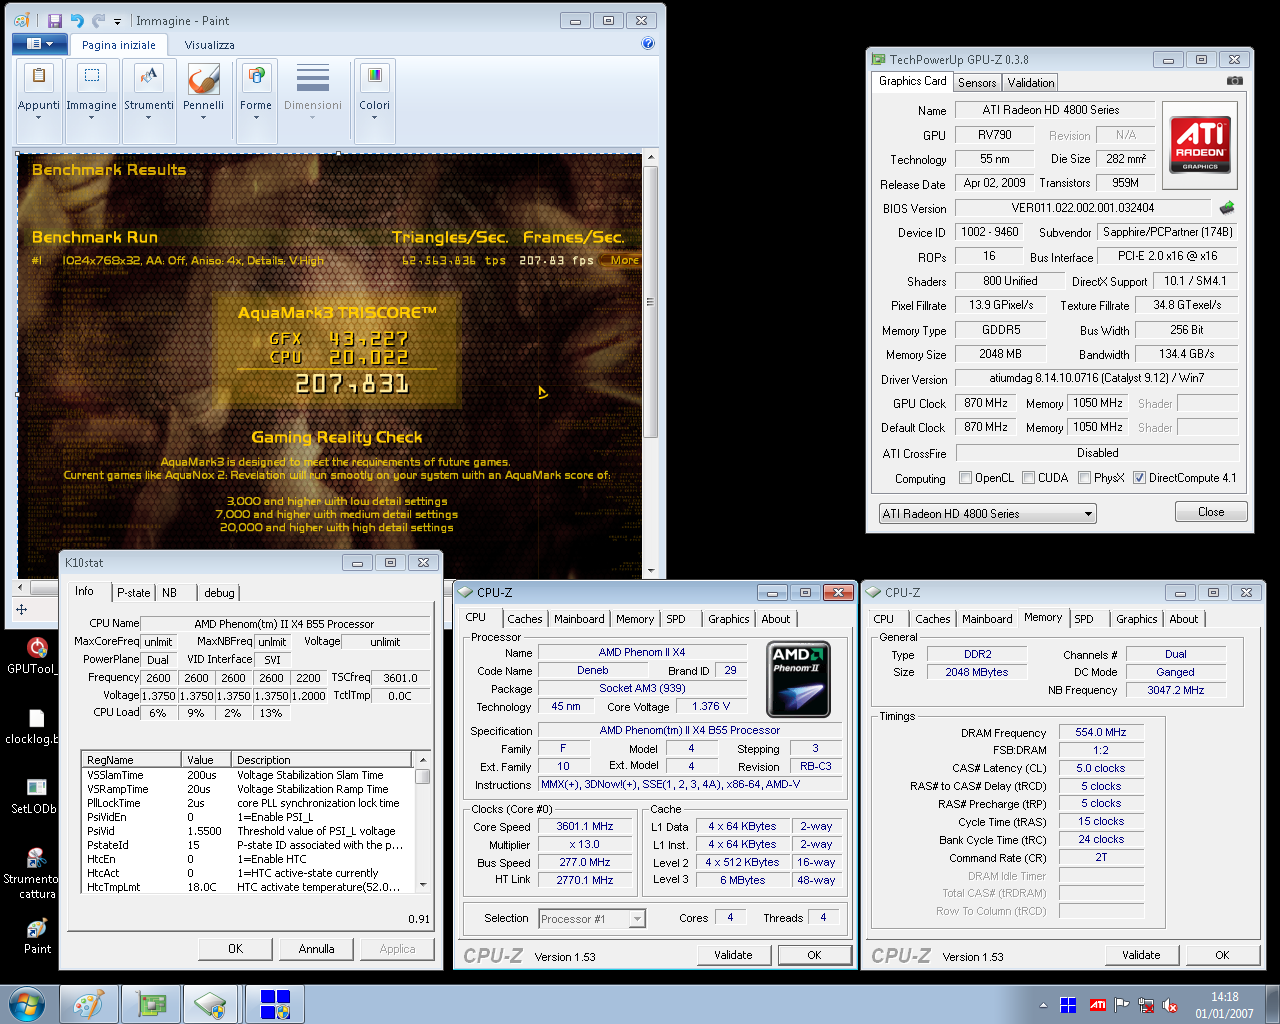
Task: Click the GPU-Z graphics card taskbar button
Action: tap(151, 1004)
